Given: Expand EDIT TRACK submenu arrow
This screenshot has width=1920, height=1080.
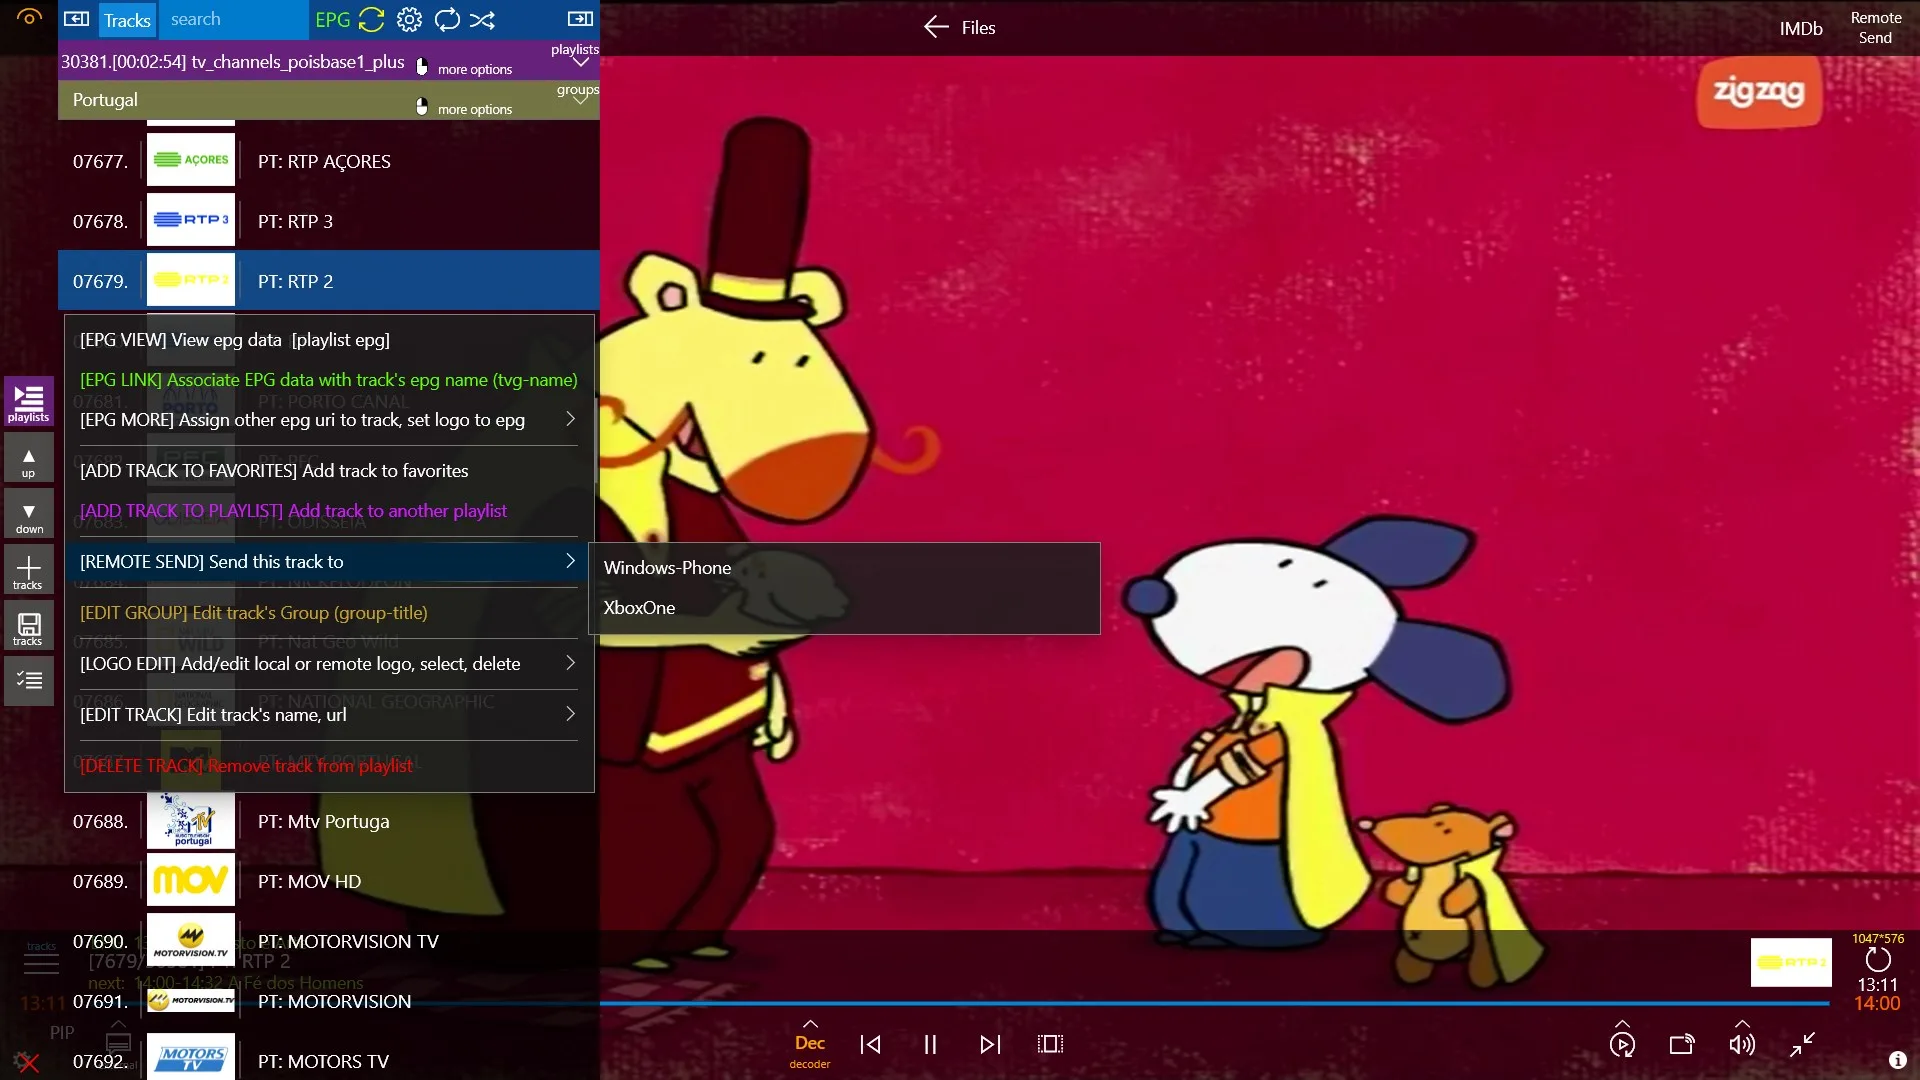Looking at the screenshot, I should point(570,714).
